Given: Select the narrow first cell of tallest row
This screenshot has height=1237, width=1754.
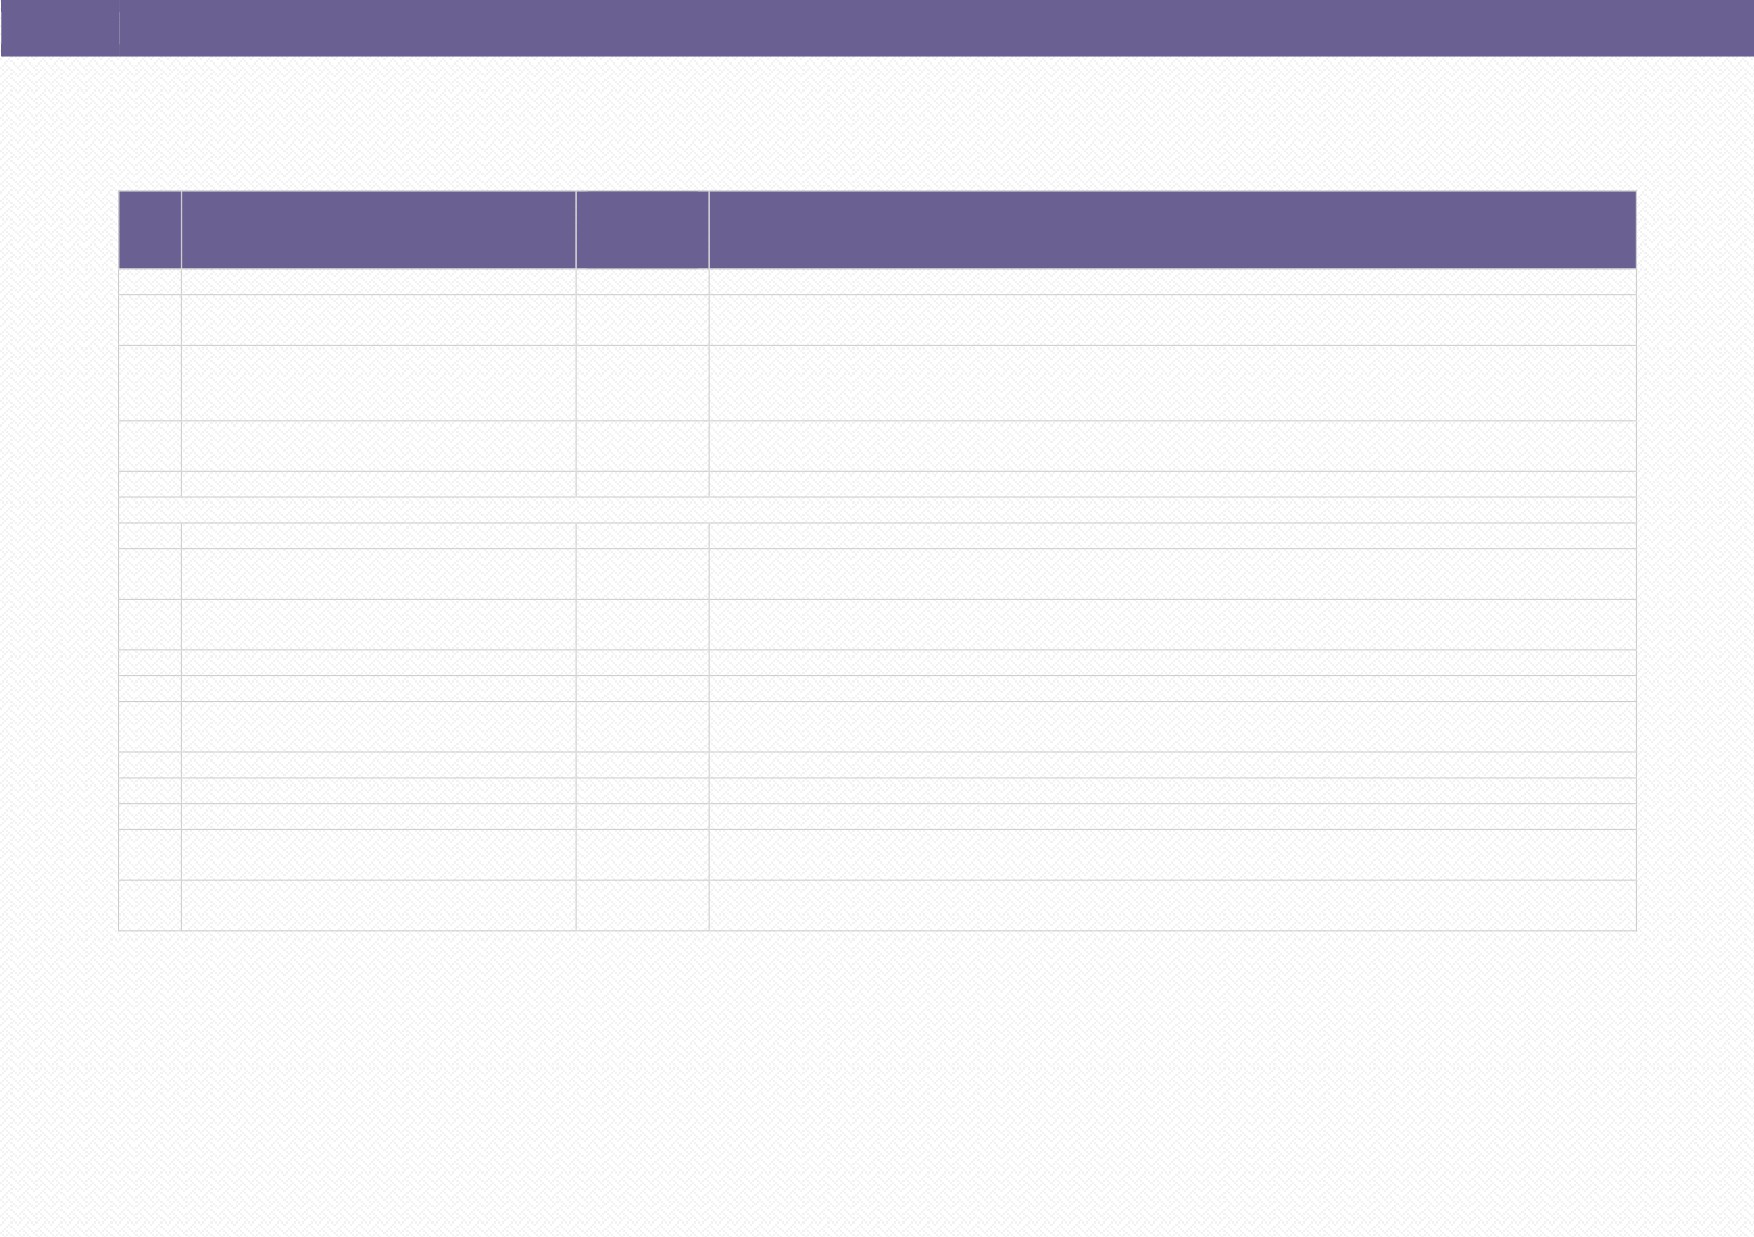Looking at the screenshot, I should pos(150,383).
